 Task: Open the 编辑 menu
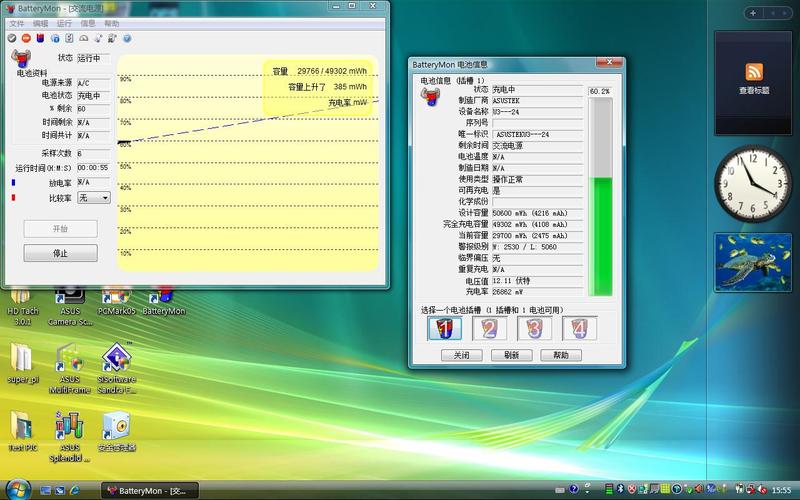(40, 23)
